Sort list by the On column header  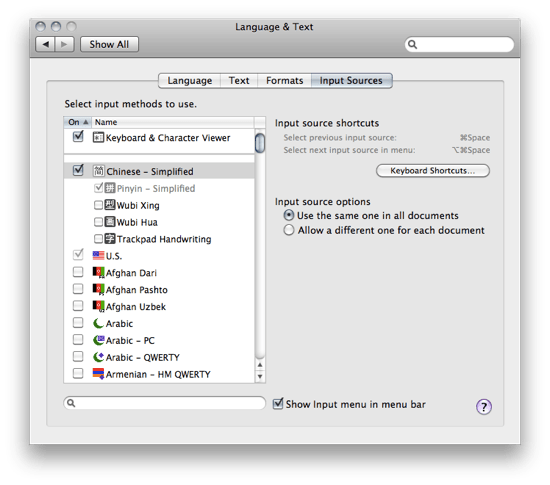click(78, 122)
